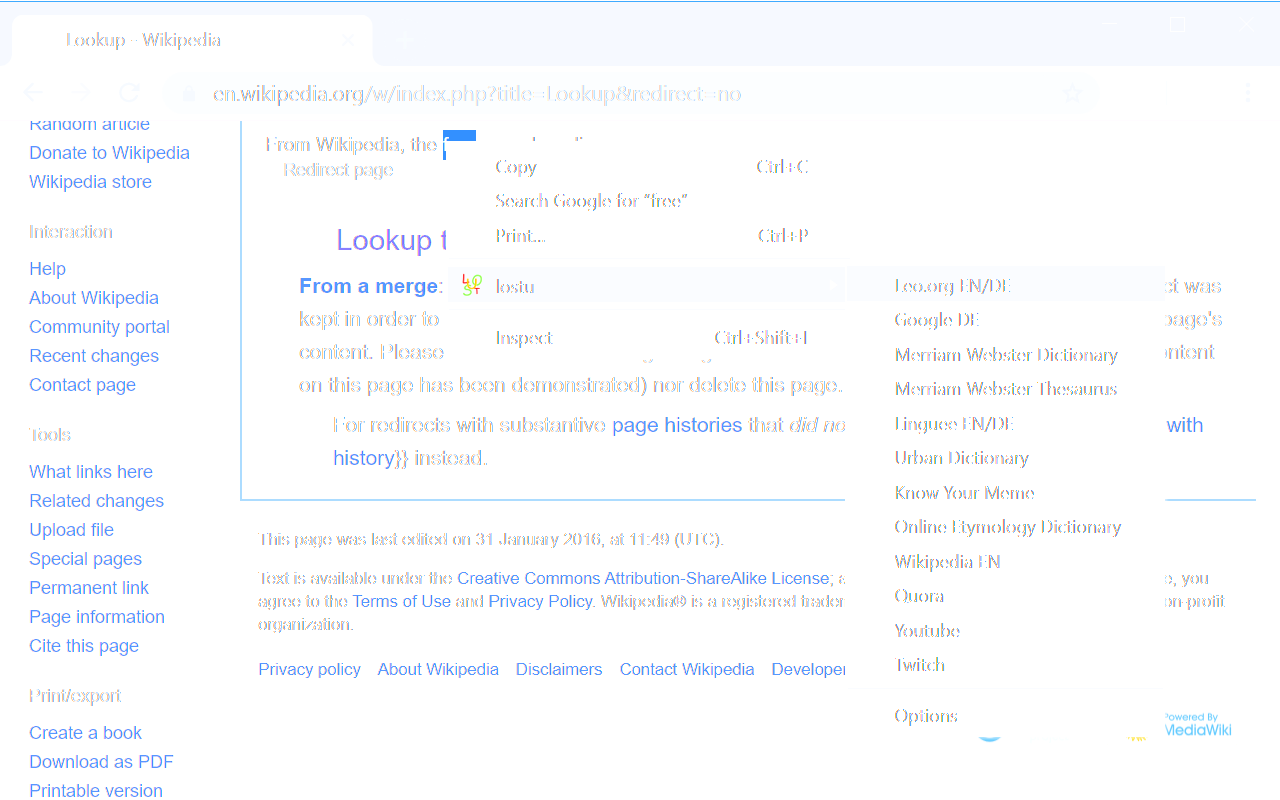The image size is (1280, 800).
Task: Bookmark this page with the star
Action: pyautogui.click(x=1073, y=94)
